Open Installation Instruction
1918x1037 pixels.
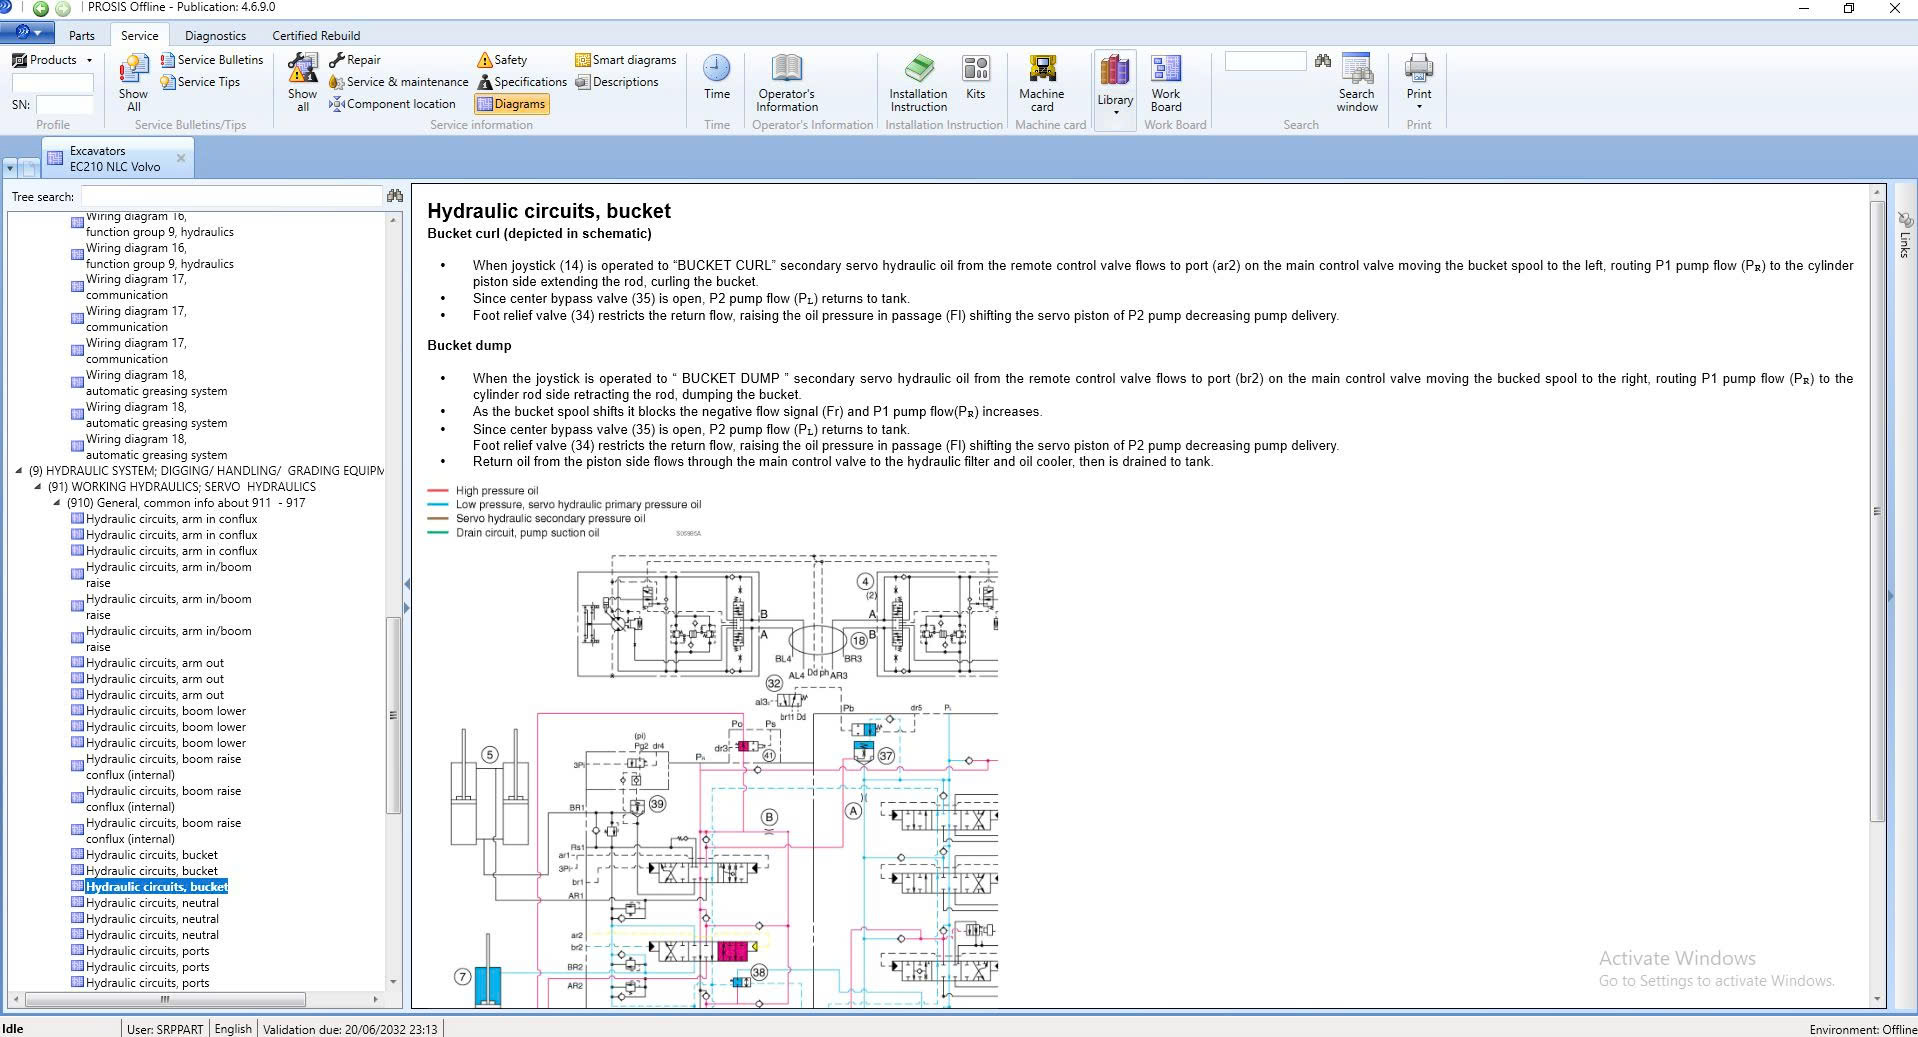point(918,82)
